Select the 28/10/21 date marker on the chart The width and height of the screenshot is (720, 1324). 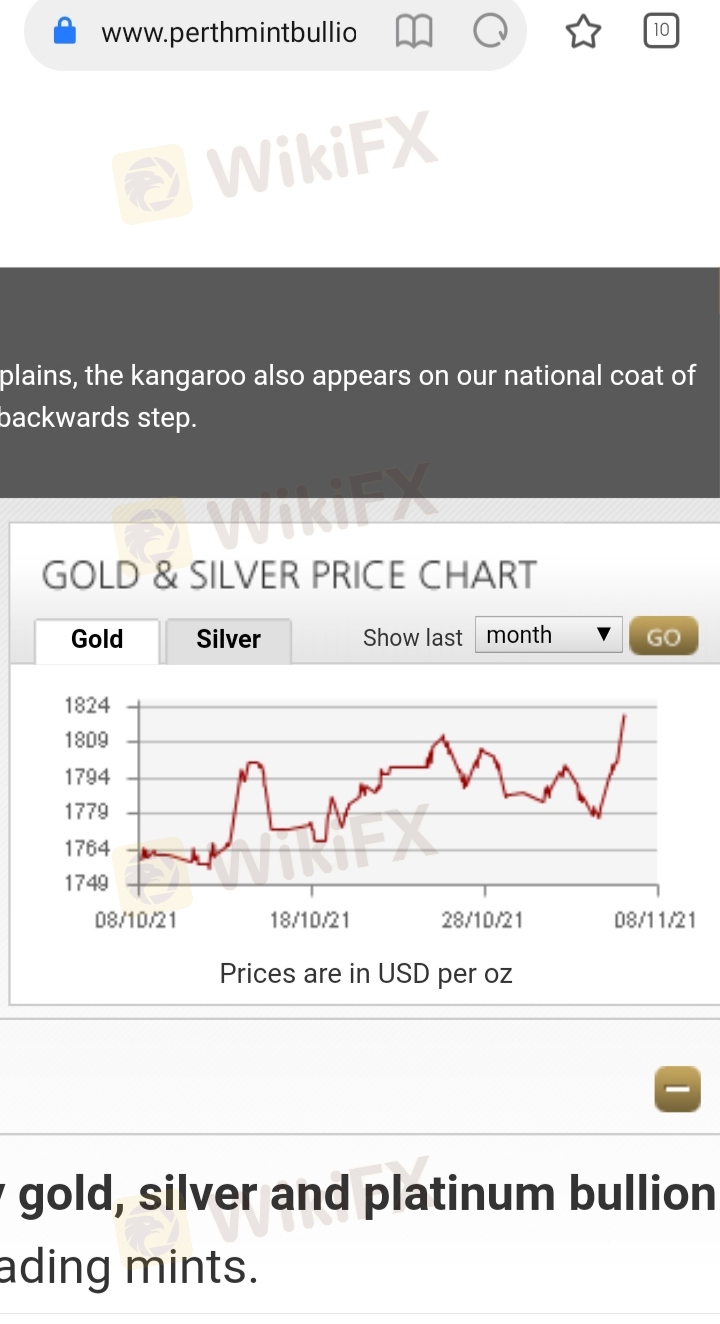click(x=482, y=920)
